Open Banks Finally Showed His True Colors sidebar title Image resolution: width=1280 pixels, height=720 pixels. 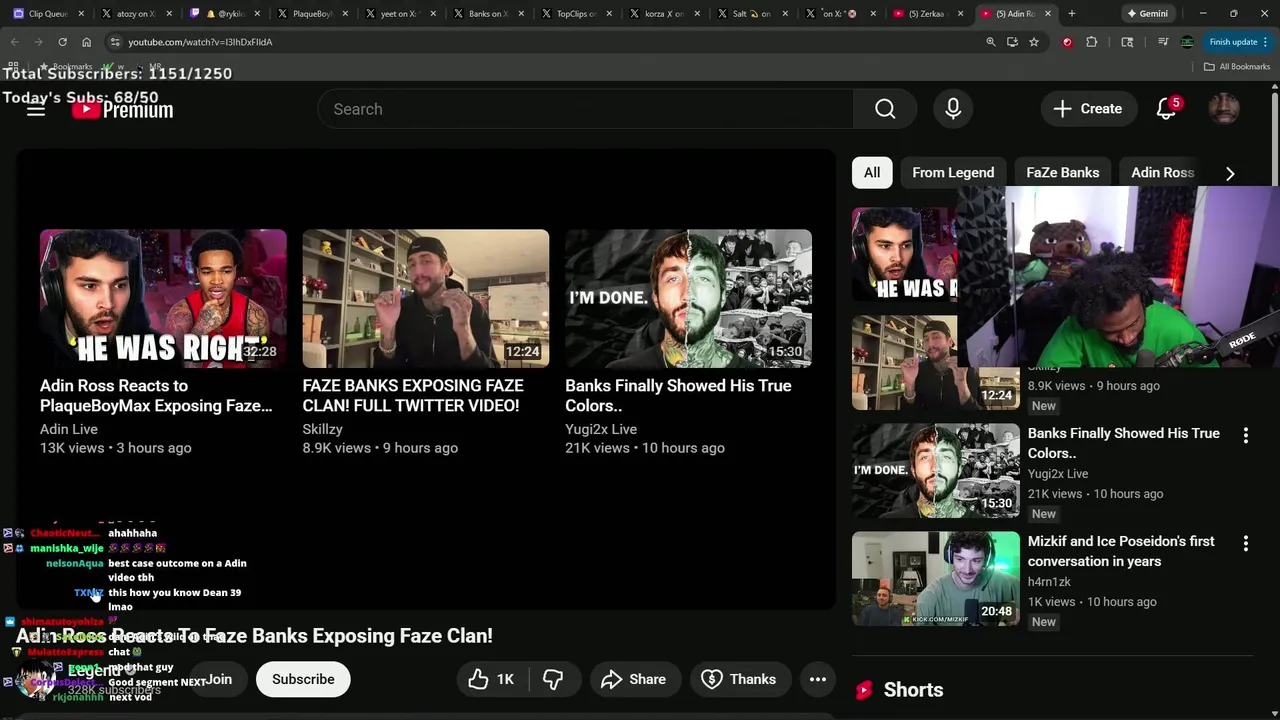pos(1124,443)
